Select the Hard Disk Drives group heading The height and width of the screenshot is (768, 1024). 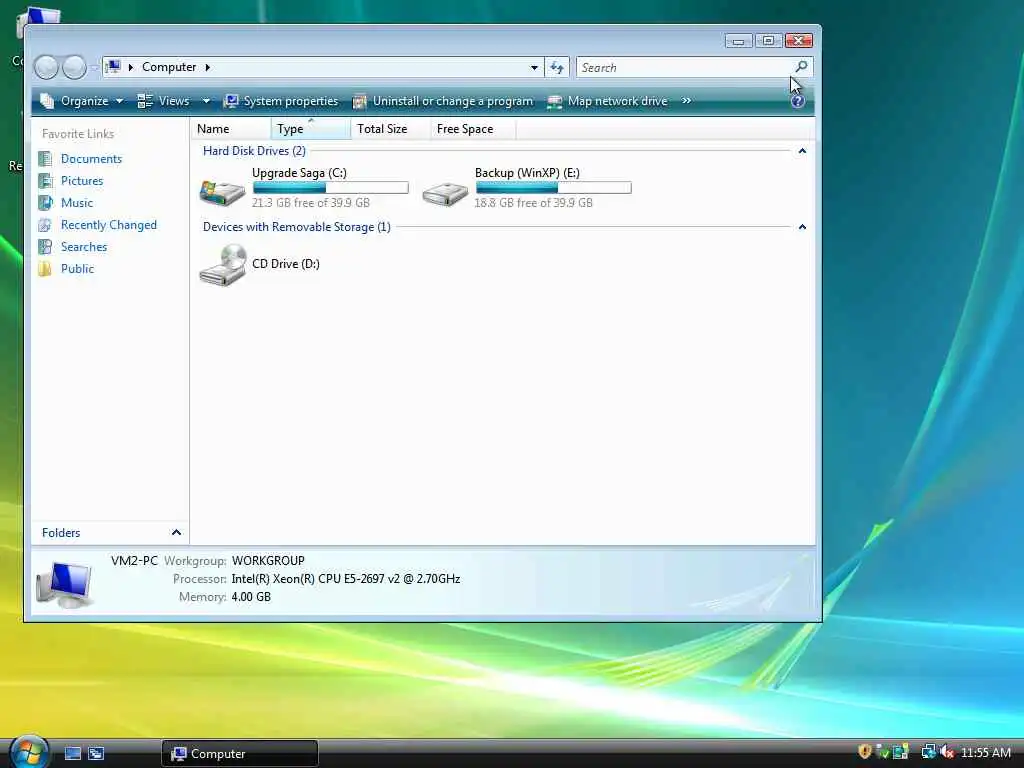(x=254, y=151)
